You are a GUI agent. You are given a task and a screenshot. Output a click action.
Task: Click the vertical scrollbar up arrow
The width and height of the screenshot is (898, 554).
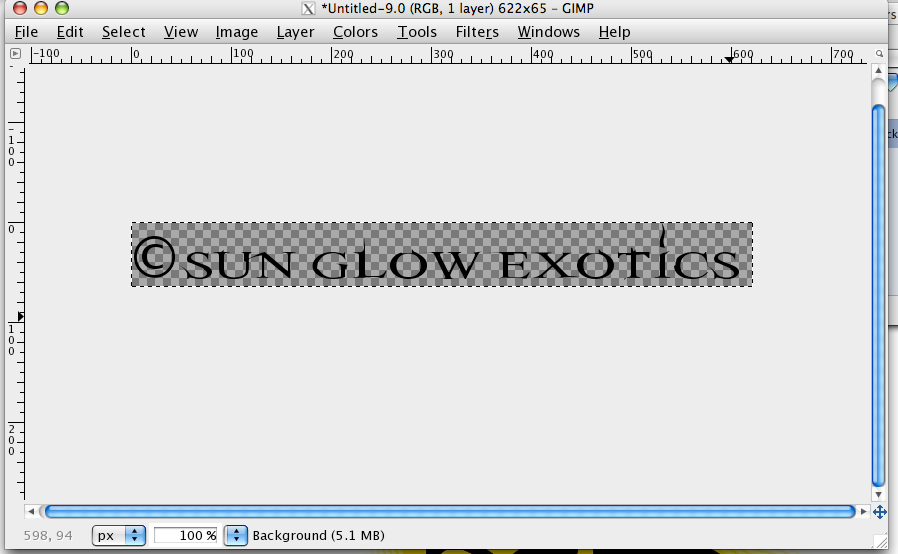point(879,70)
